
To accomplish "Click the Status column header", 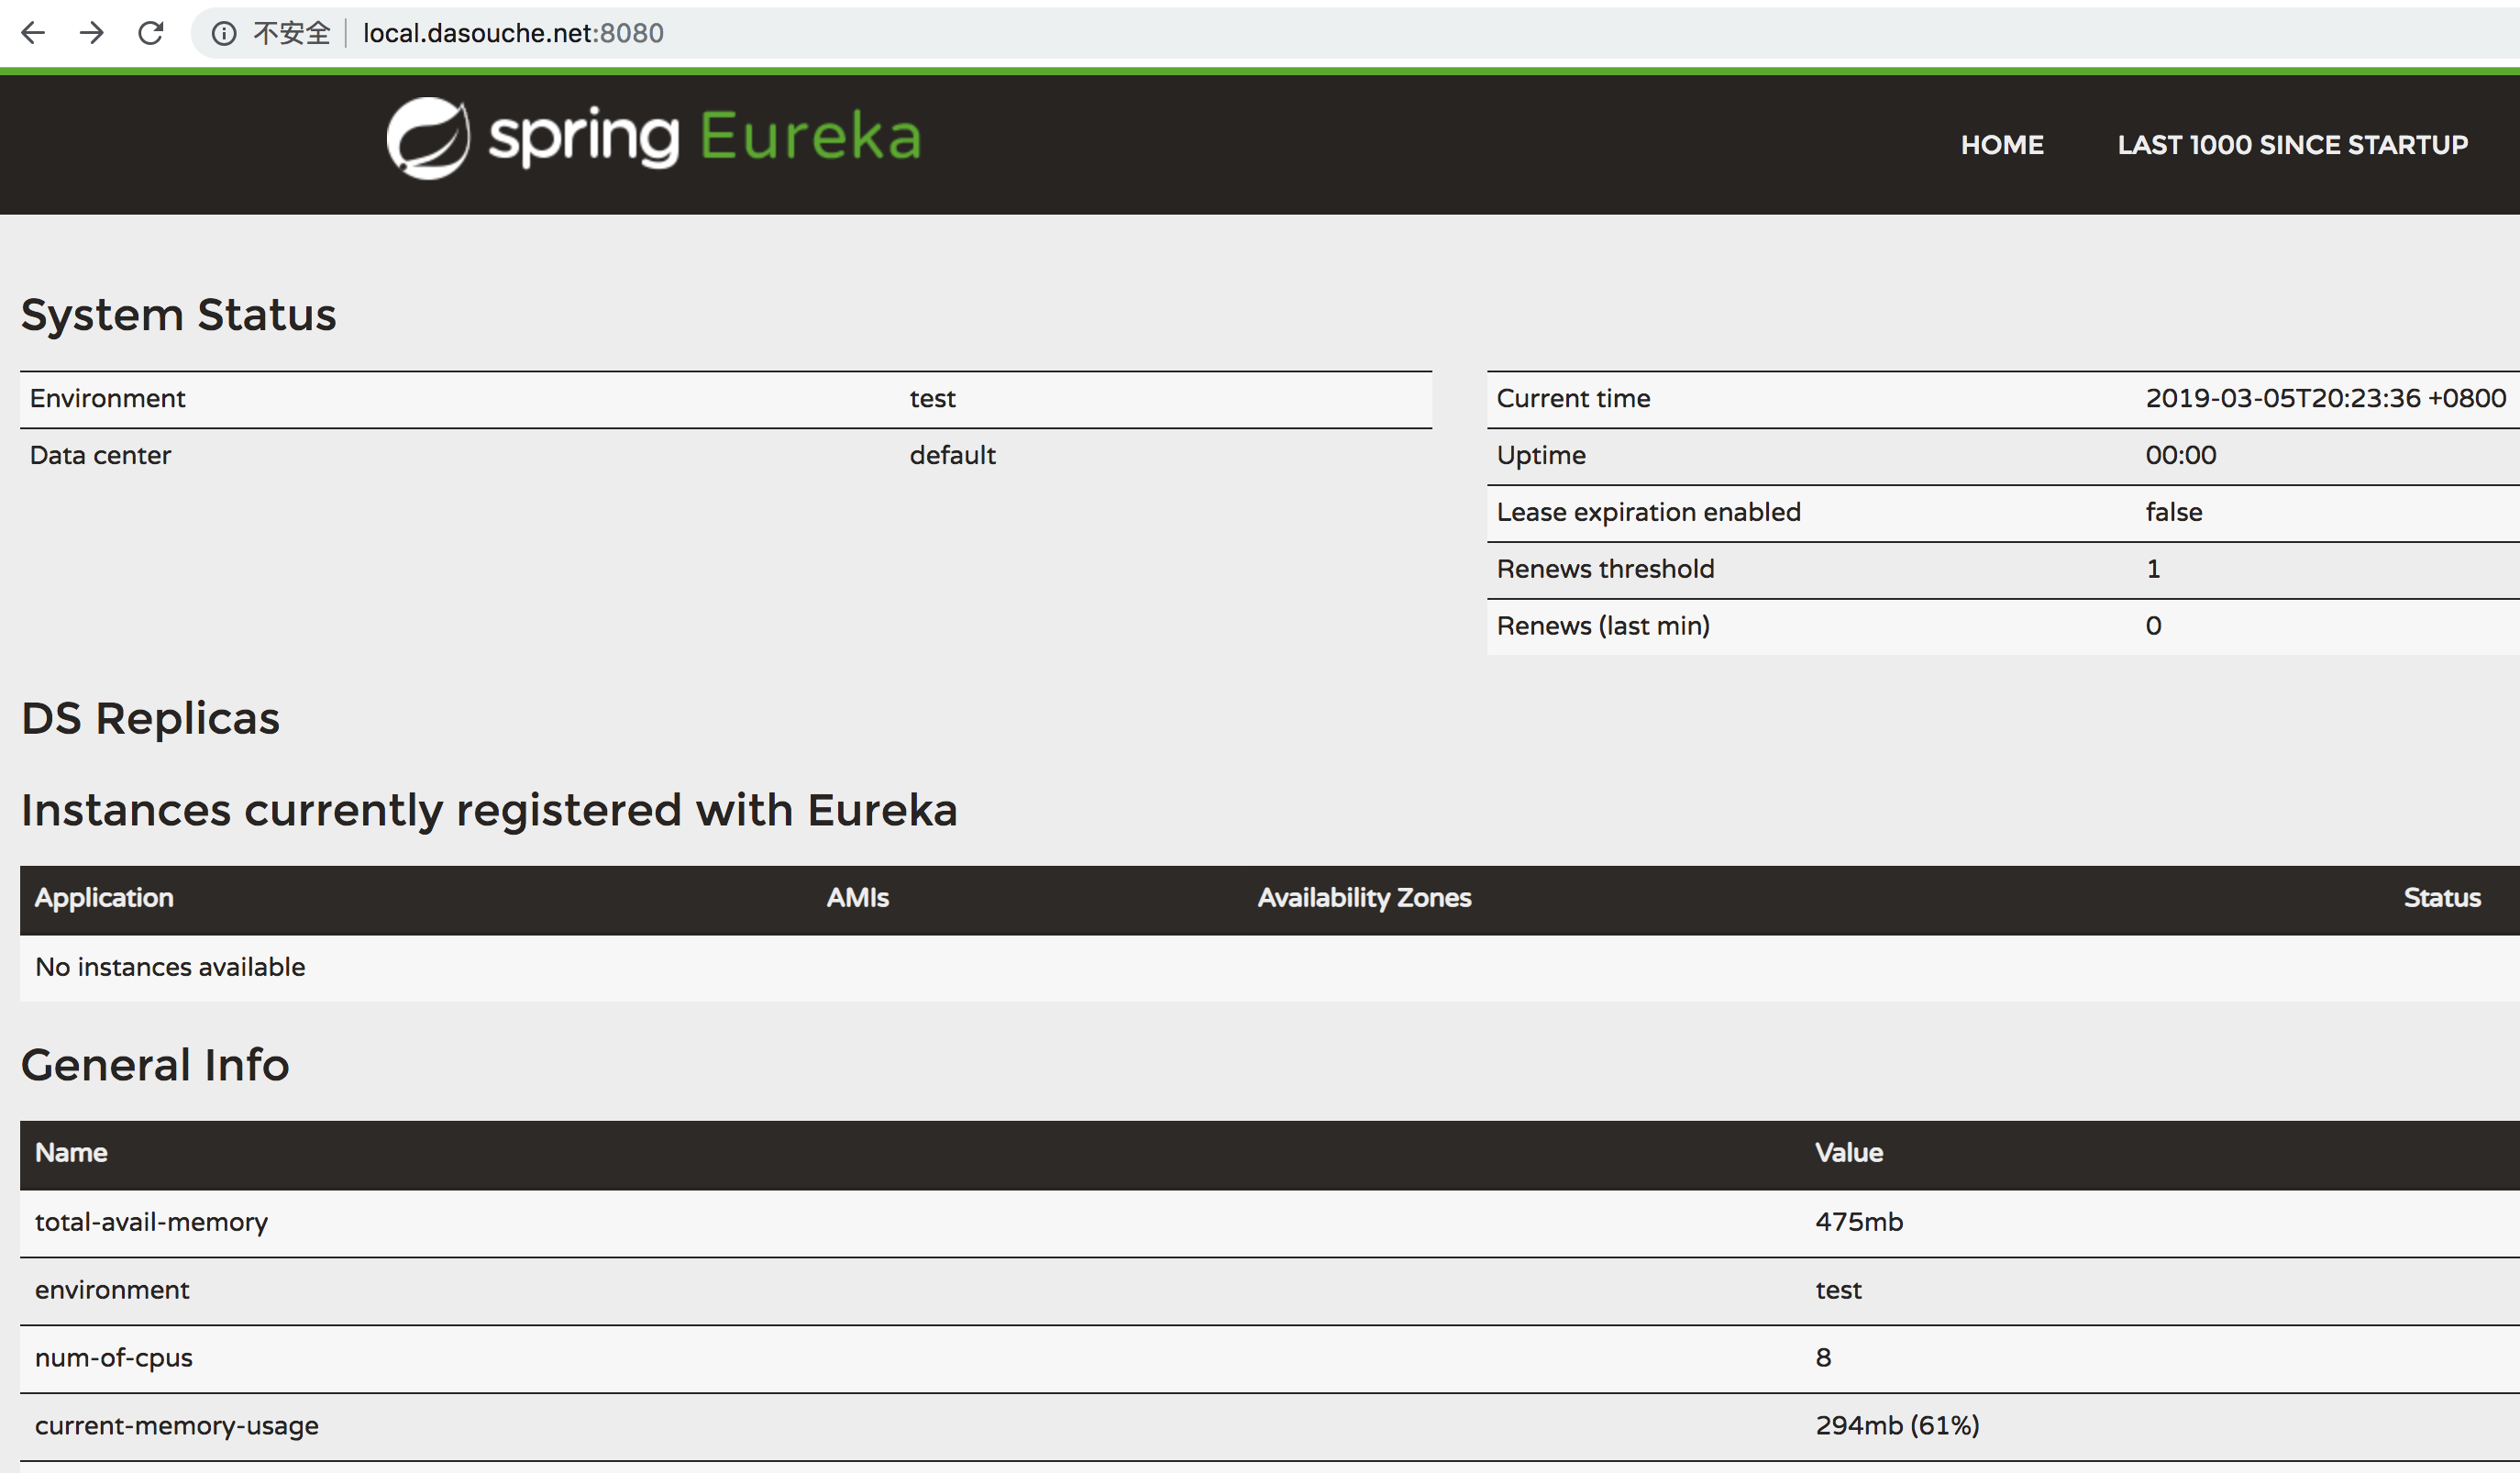I will pyautogui.click(x=2441, y=898).
